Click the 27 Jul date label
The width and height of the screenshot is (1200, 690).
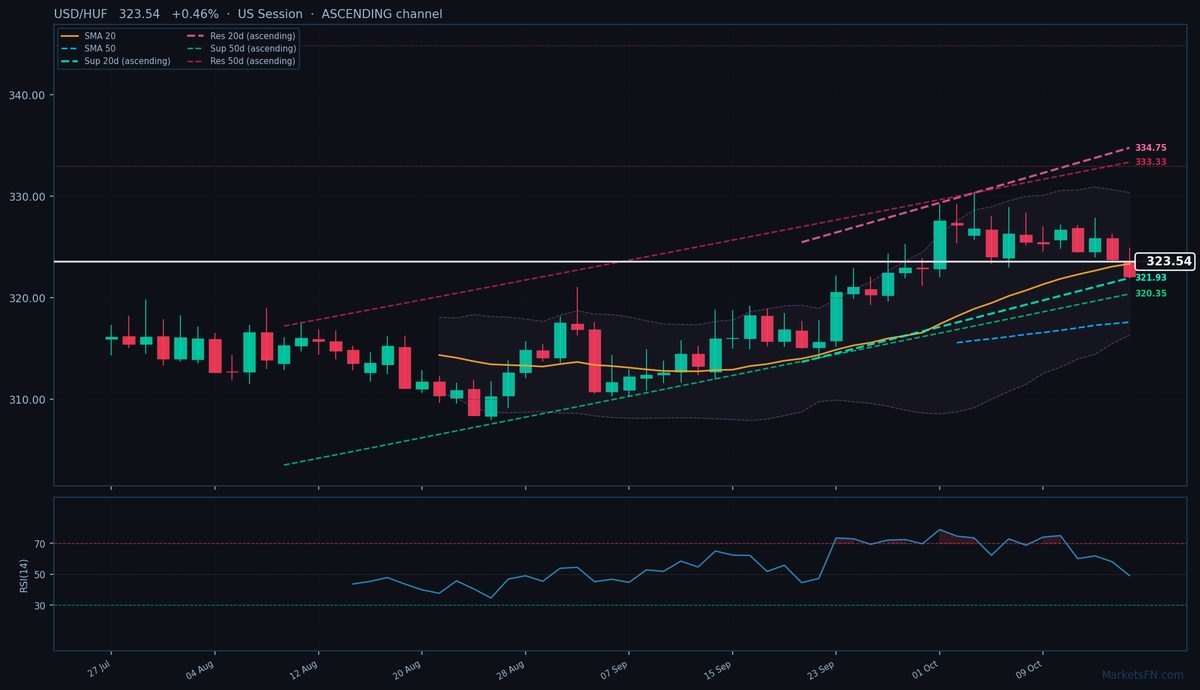99,668
